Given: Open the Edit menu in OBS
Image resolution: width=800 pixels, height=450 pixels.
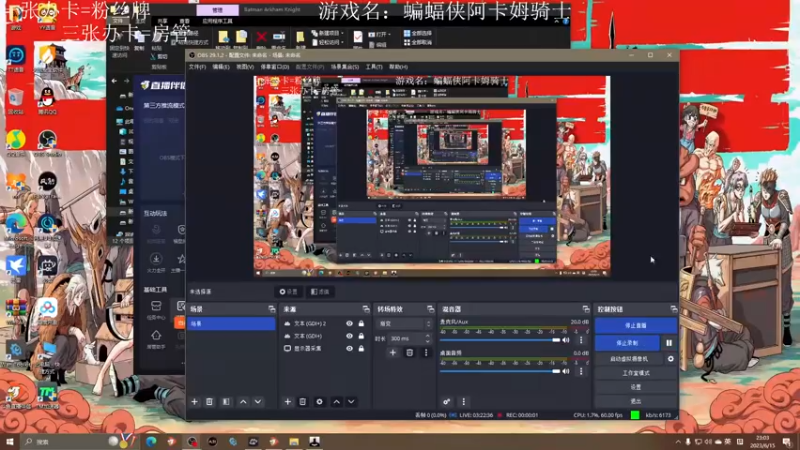Looking at the screenshot, I should (221, 67).
